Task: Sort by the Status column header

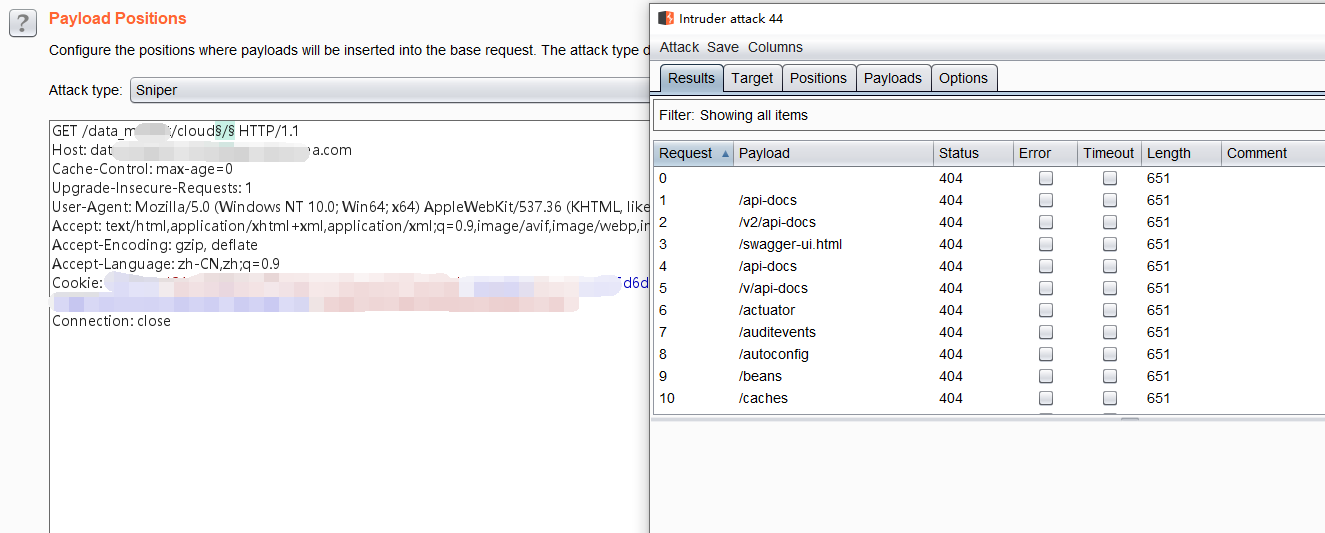Action: coord(973,153)
